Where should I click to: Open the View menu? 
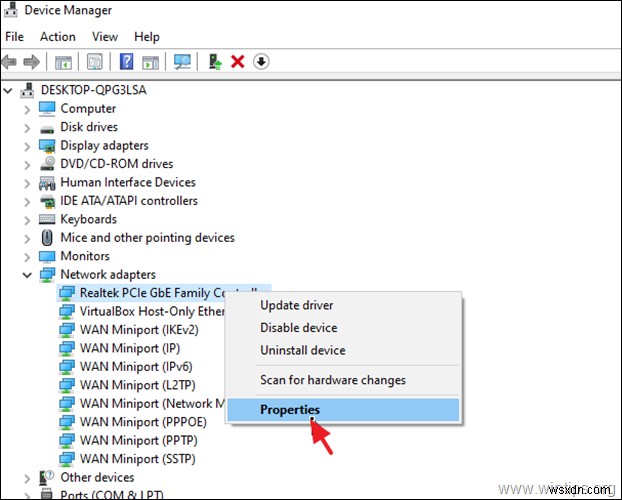[x=105, y=37]
